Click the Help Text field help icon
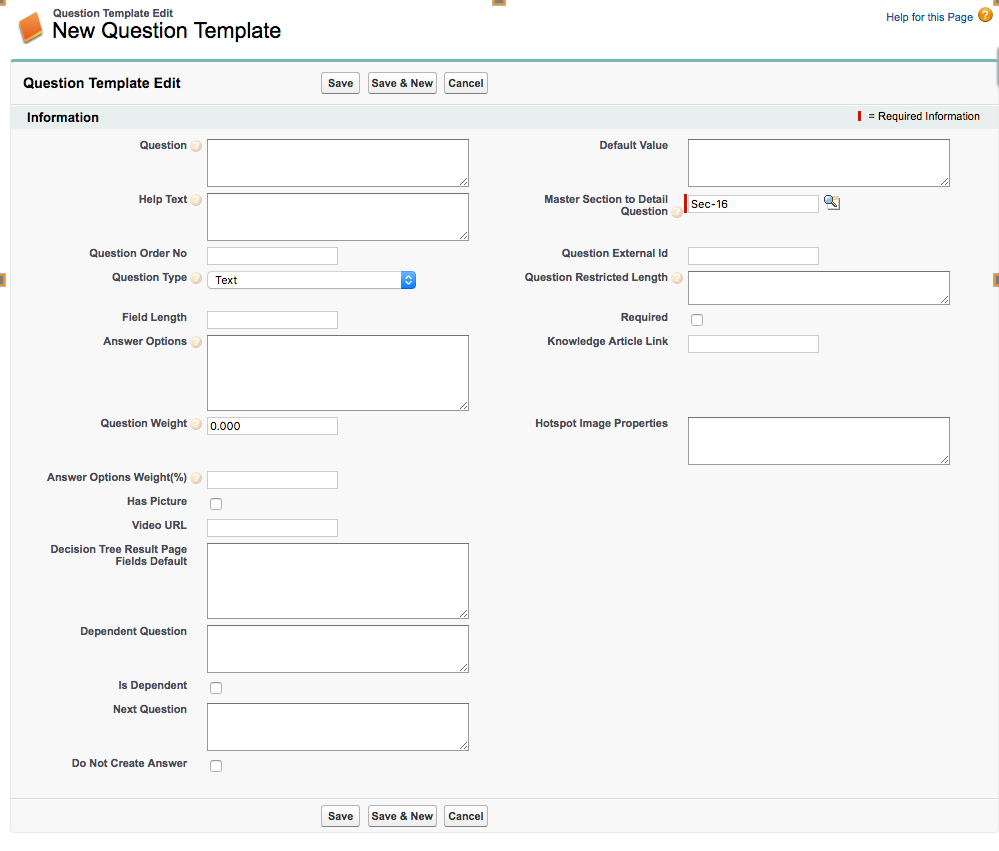 point(196,200)
